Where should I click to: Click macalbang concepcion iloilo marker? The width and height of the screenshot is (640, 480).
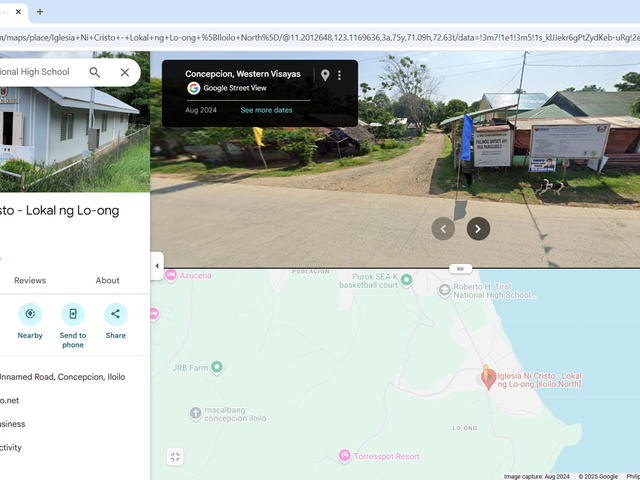click(196, 414)
